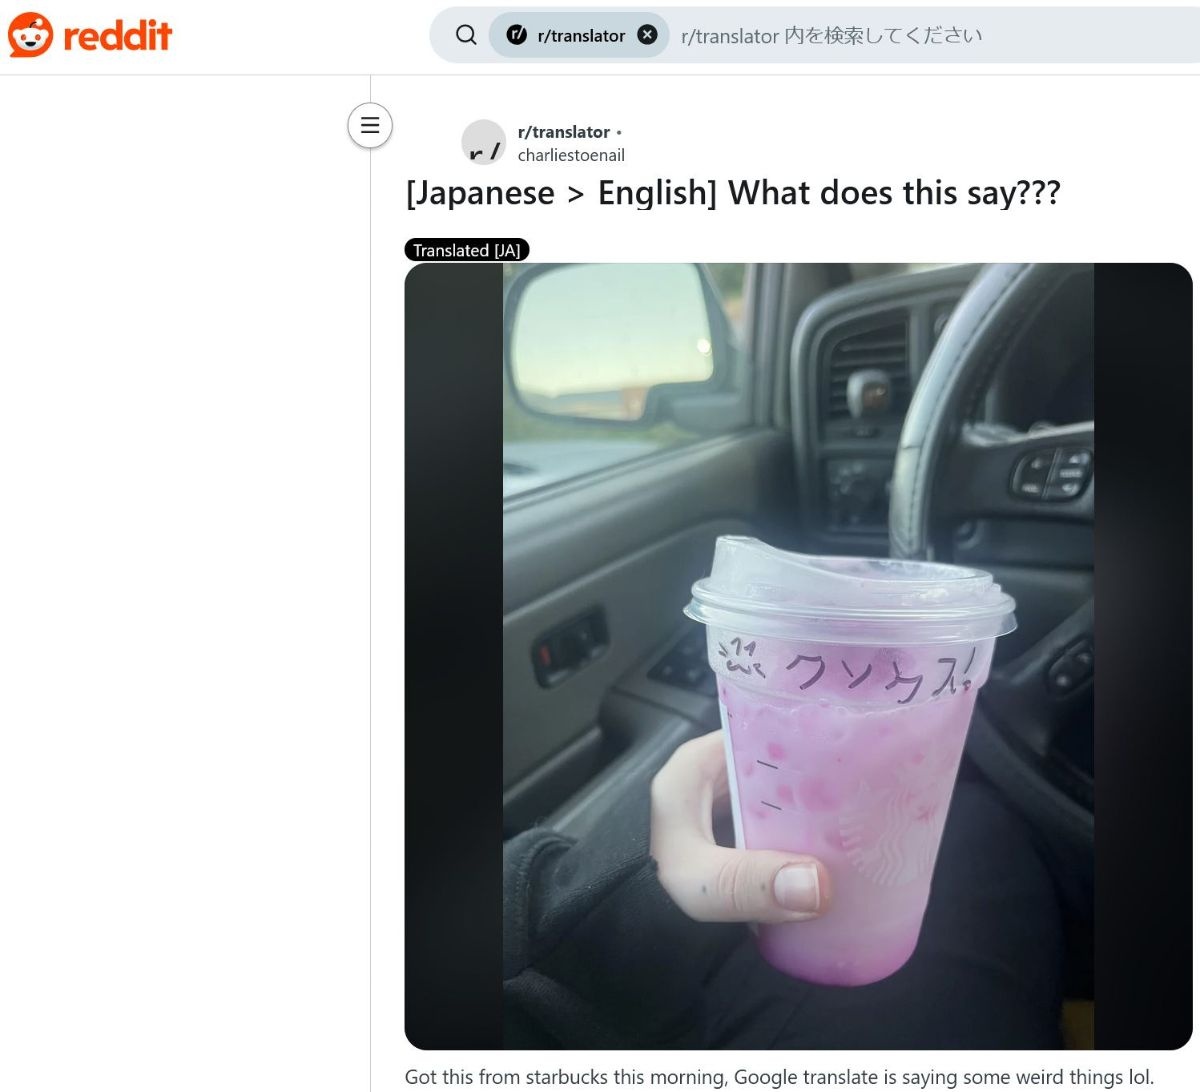
Task: Open the Reddit home logo
Action: click(90, 35)
